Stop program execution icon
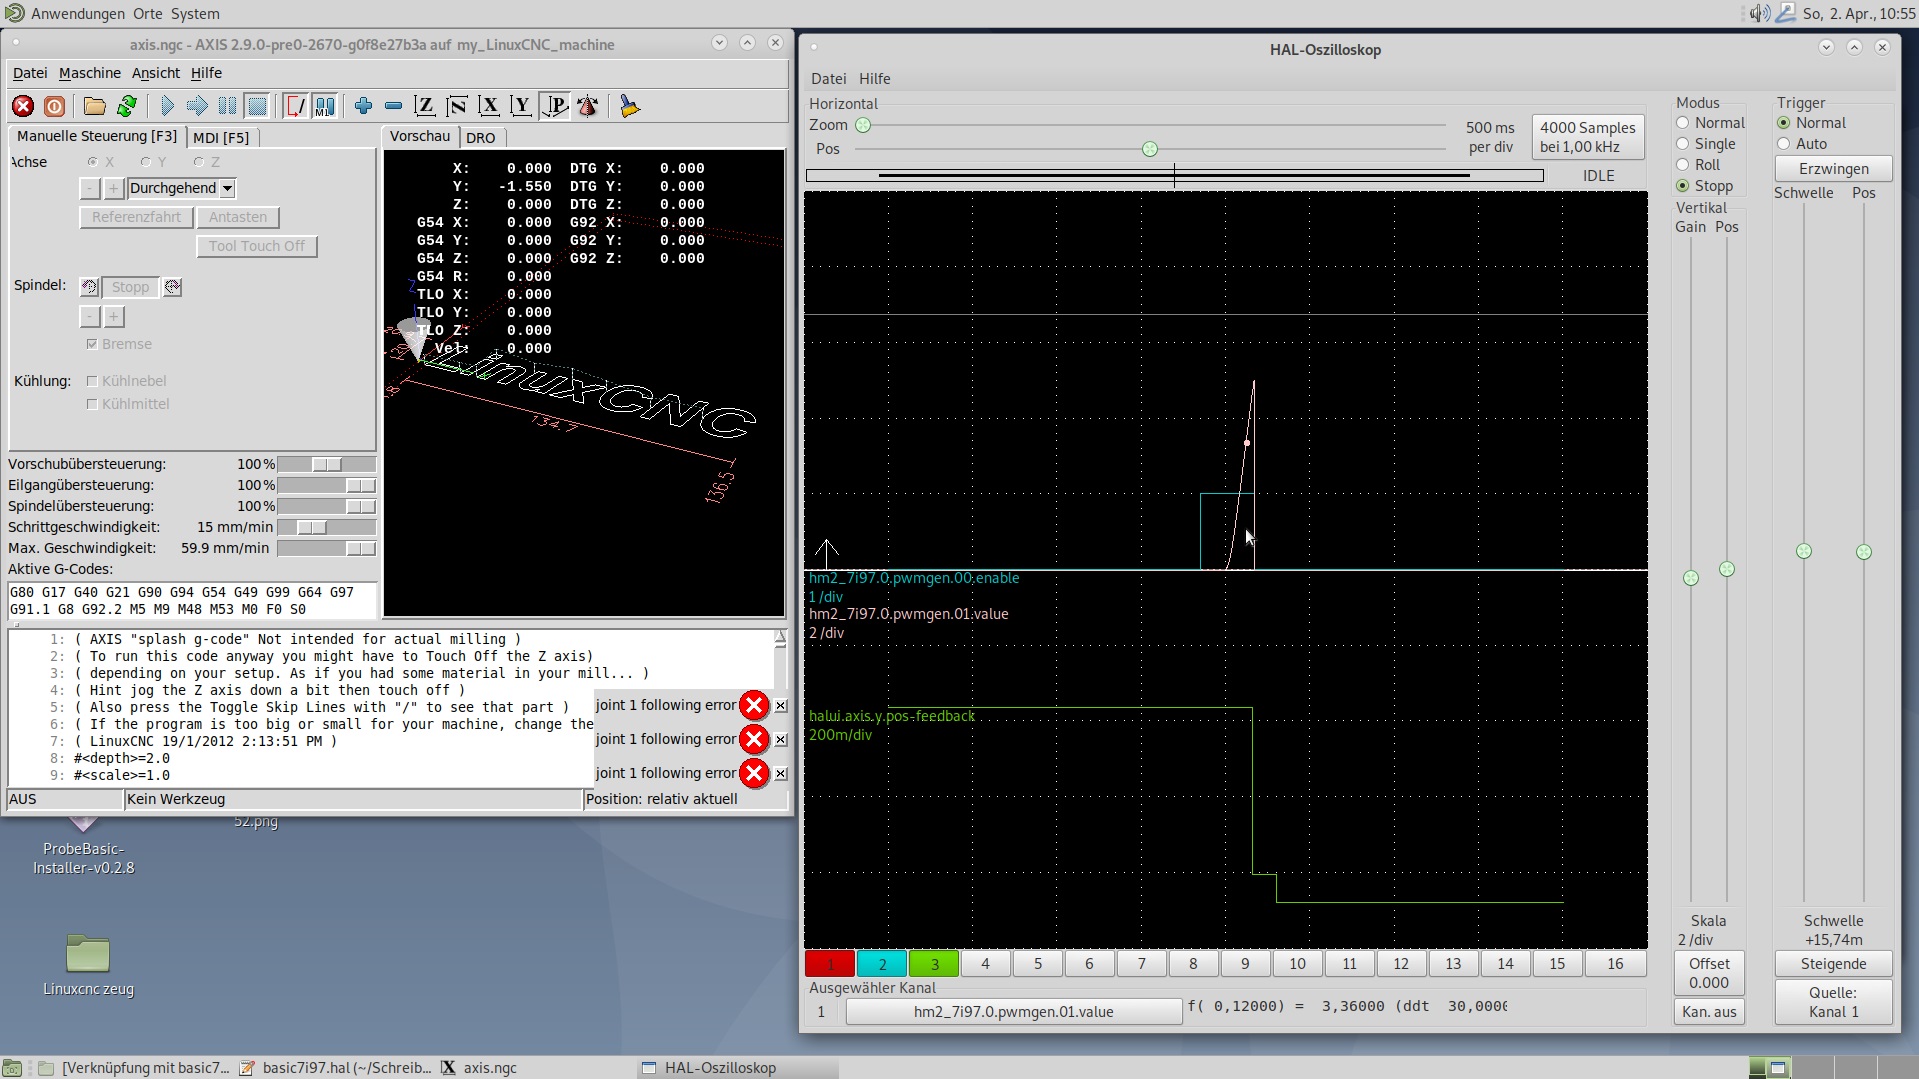1919x1079 pixels. click(258, 106)
